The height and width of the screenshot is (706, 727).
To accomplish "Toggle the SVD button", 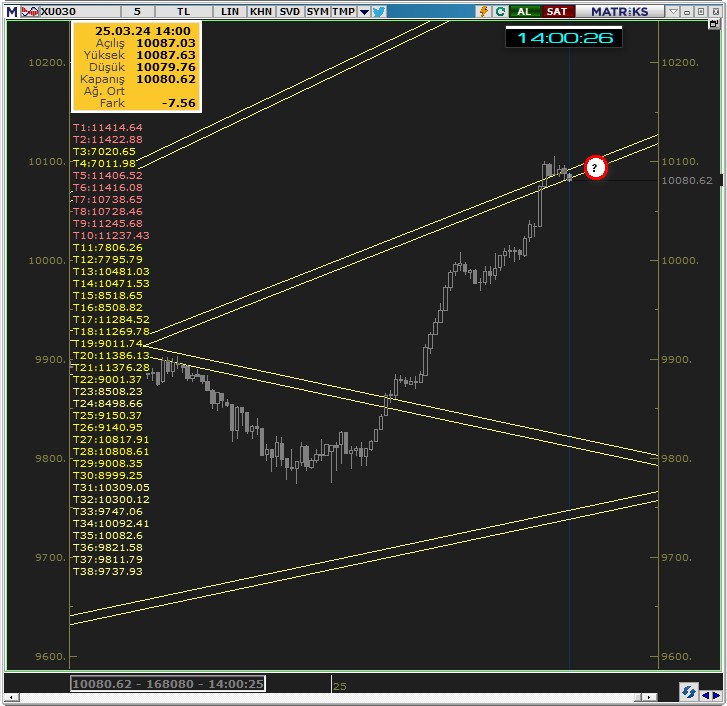I will 290,11.
